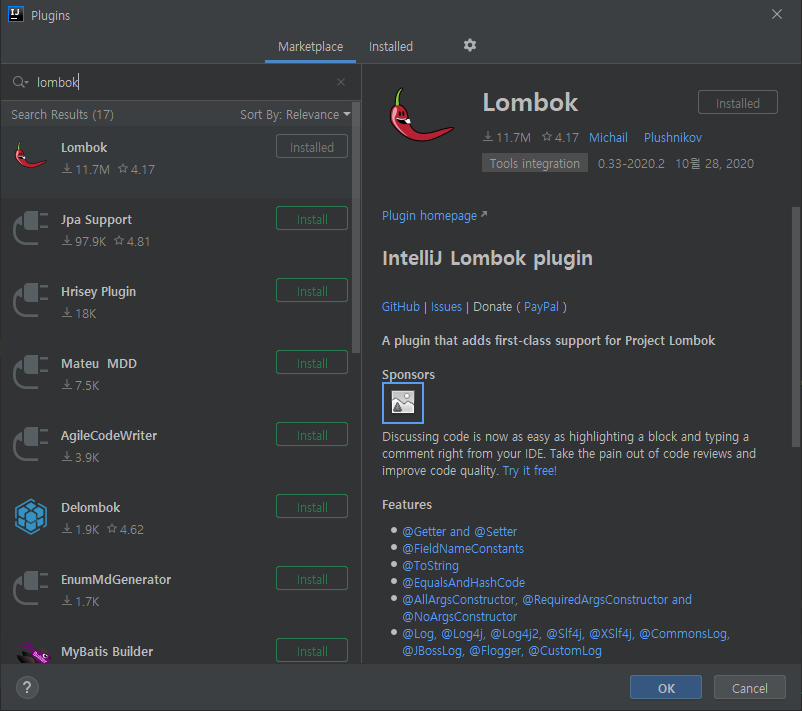Click the IntelliJ Lombok plugin heading
Image resolution: width=802 pixels, height=711 pixels.
(x=487, y=258)
